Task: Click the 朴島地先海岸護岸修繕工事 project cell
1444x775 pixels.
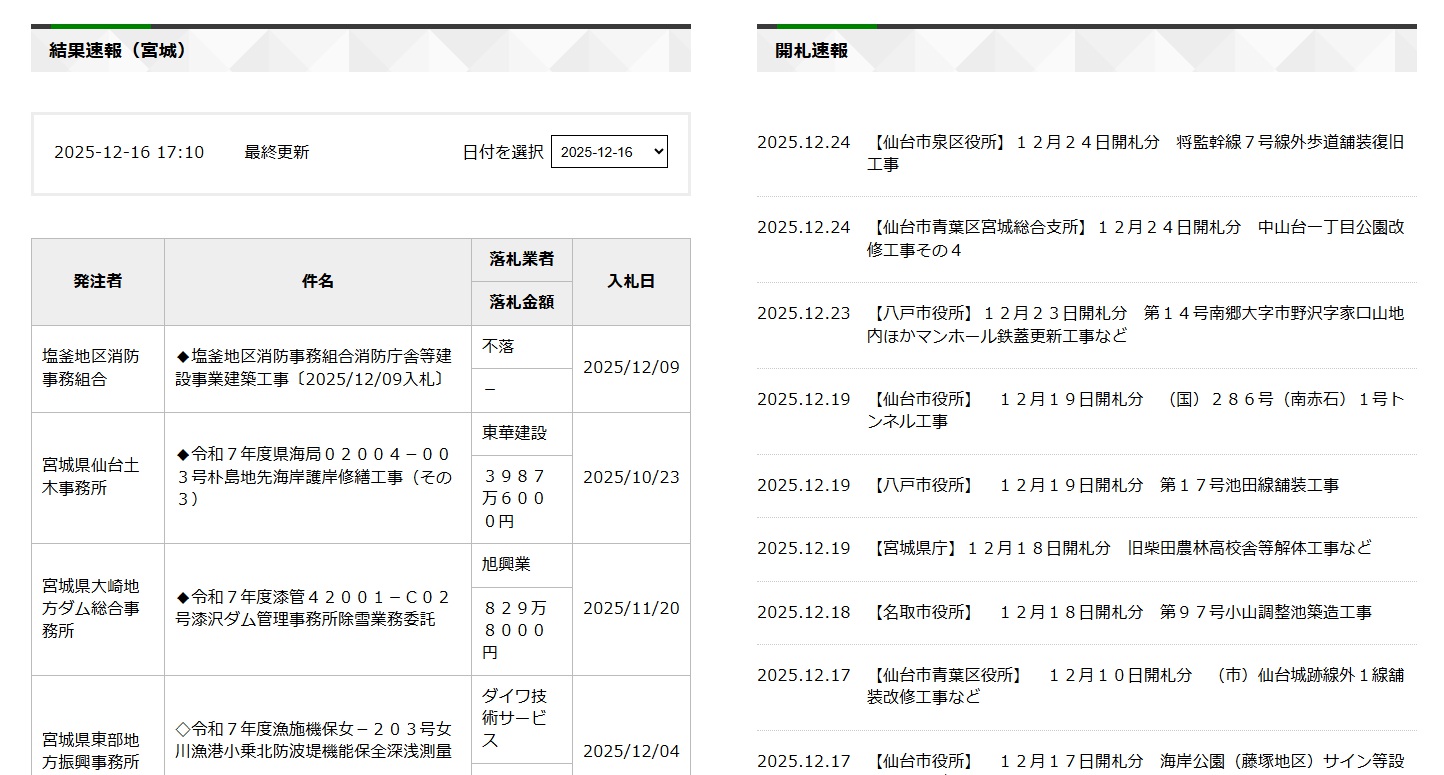Action: coord(314,477)
